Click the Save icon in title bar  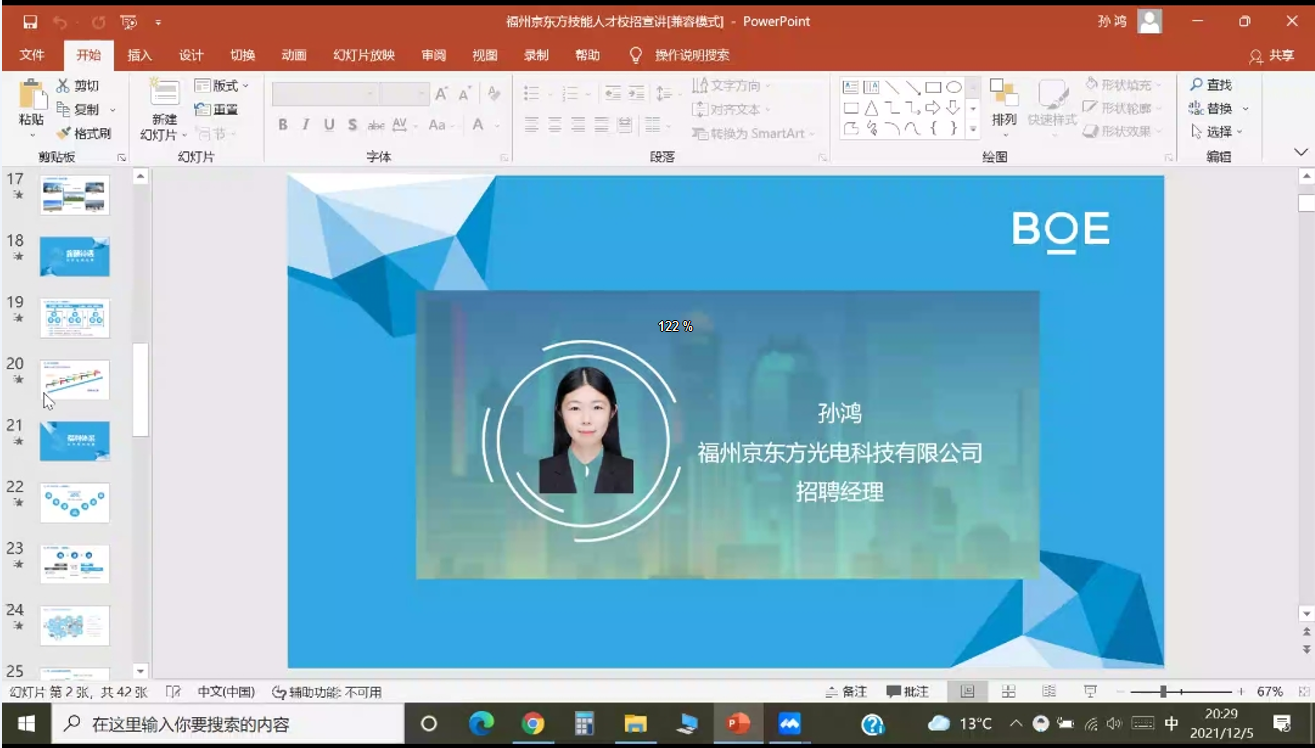(x=30, y=21)
